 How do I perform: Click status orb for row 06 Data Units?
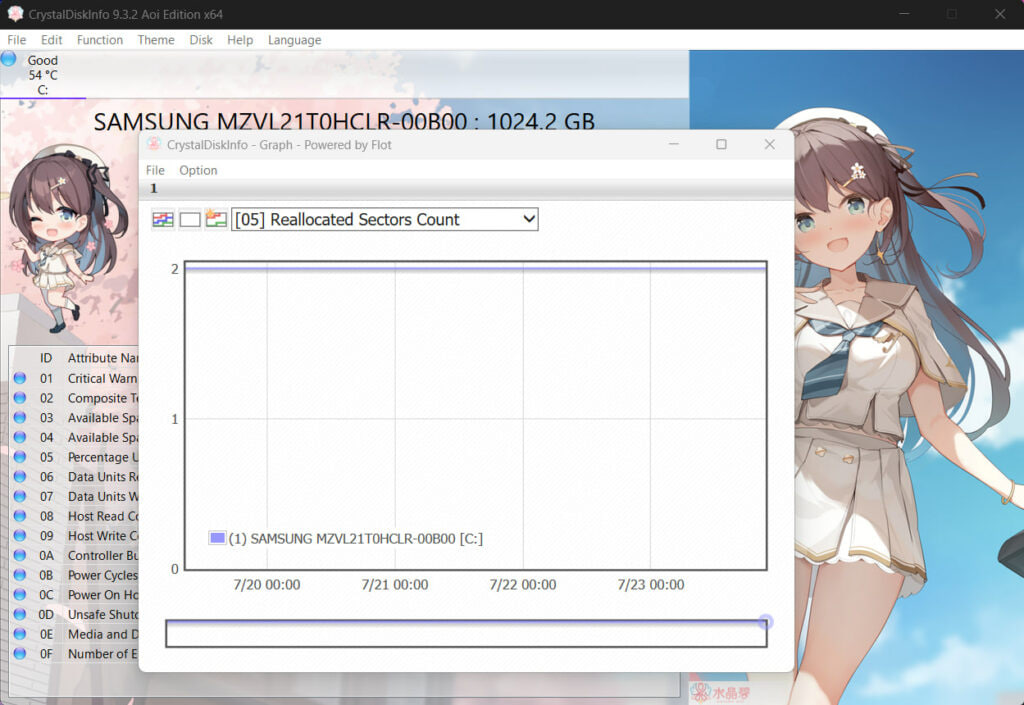[x=20, y=476]
